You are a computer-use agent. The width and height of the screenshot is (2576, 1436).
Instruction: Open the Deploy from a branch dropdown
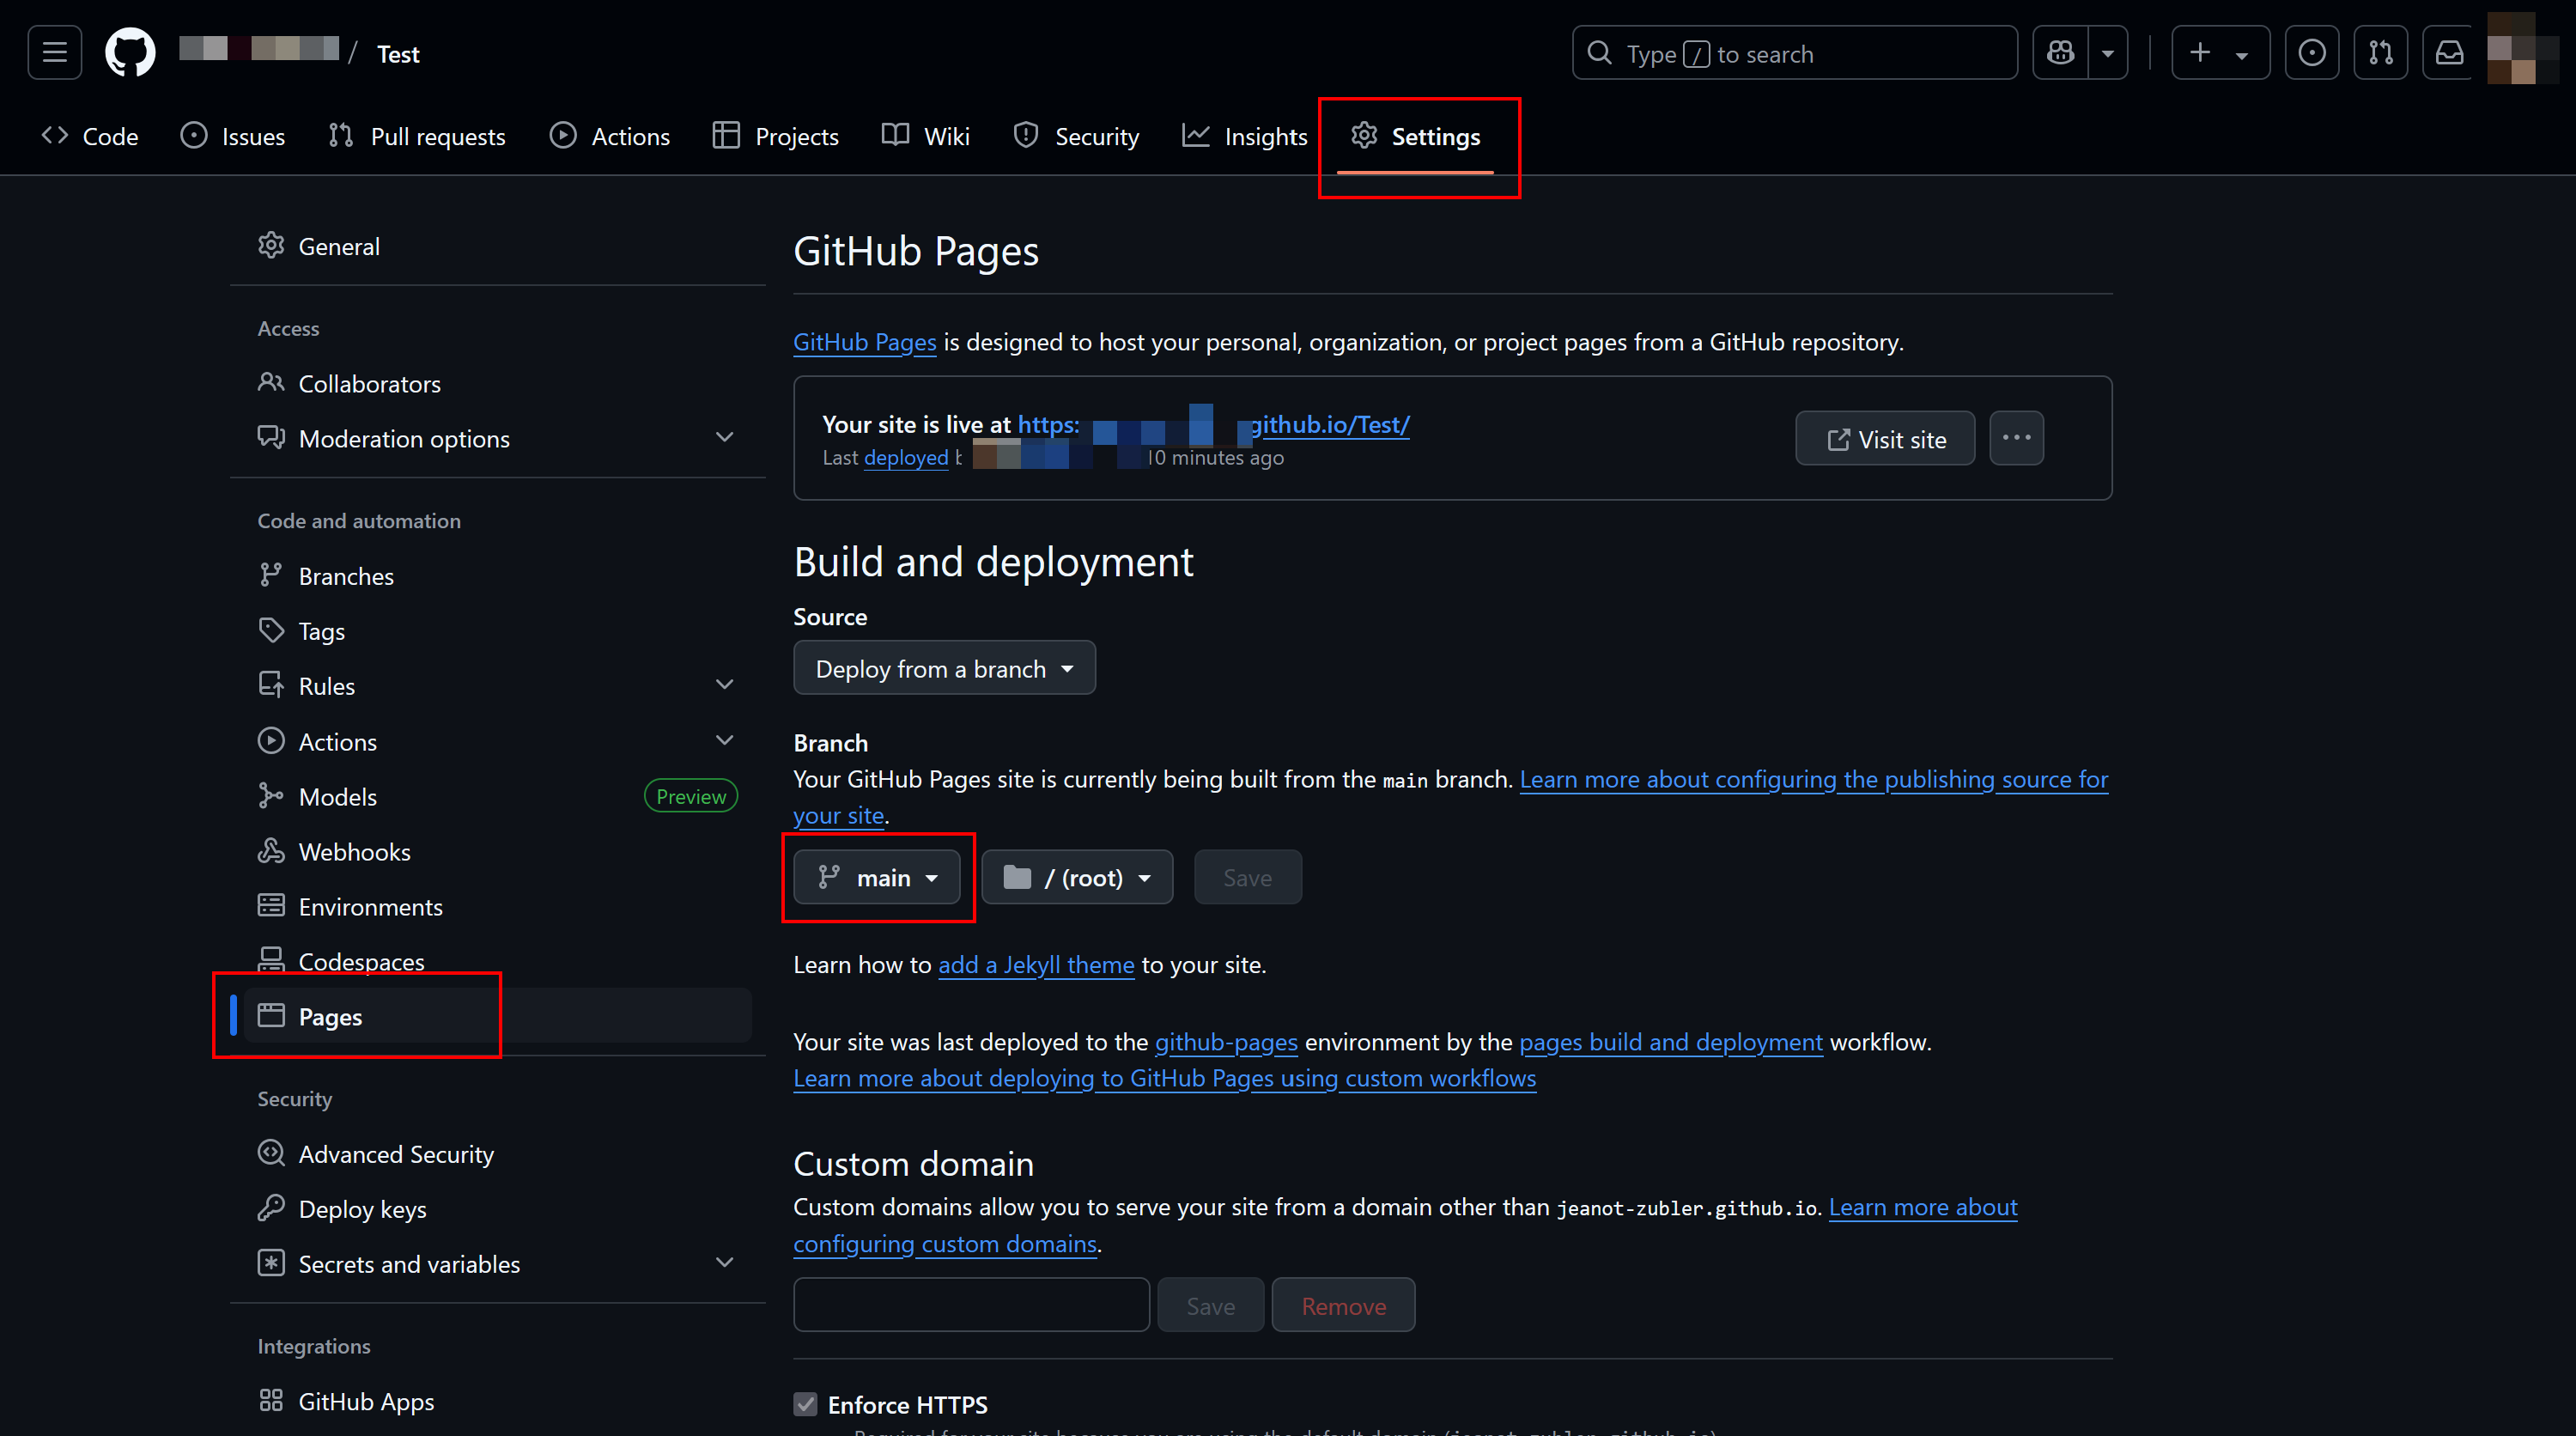tap(944, 668)
